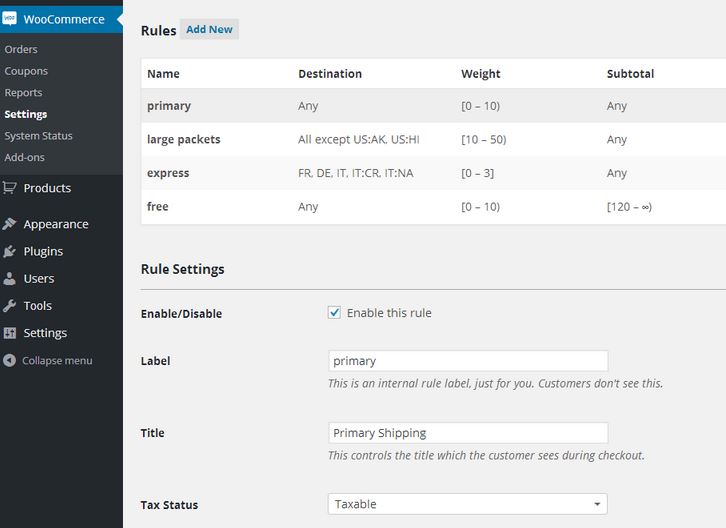The image size is (726, 528).
Task: Click the Settings sliders icon
Action: (x=9, y=333)
